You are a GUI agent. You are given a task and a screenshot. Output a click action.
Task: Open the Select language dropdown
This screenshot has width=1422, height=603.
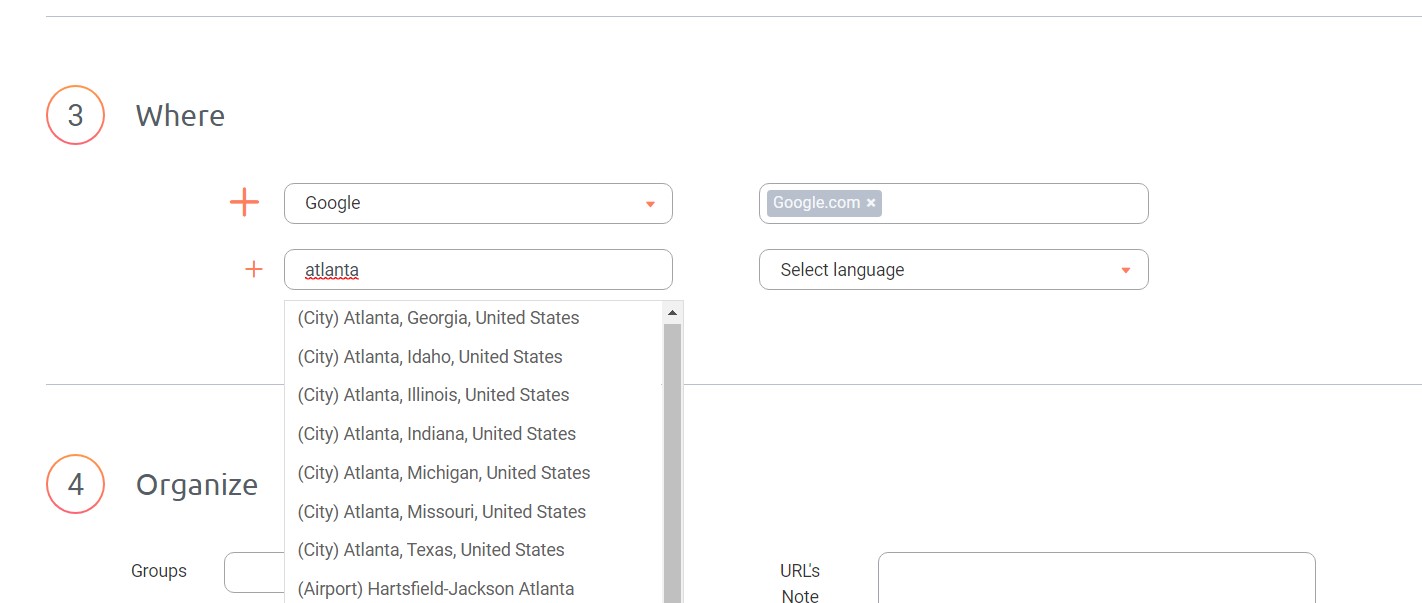pyautogui.click(x=953, y=270)
